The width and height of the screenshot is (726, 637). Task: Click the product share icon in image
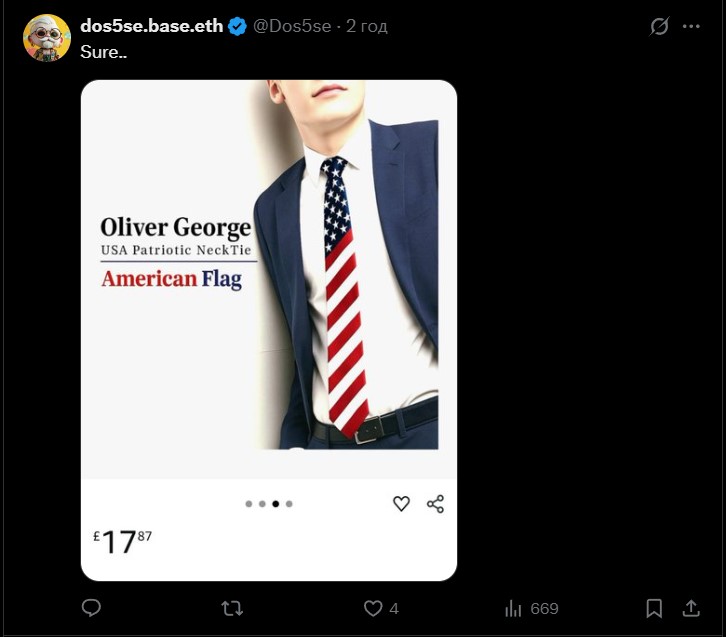click(x=435, y=504)
